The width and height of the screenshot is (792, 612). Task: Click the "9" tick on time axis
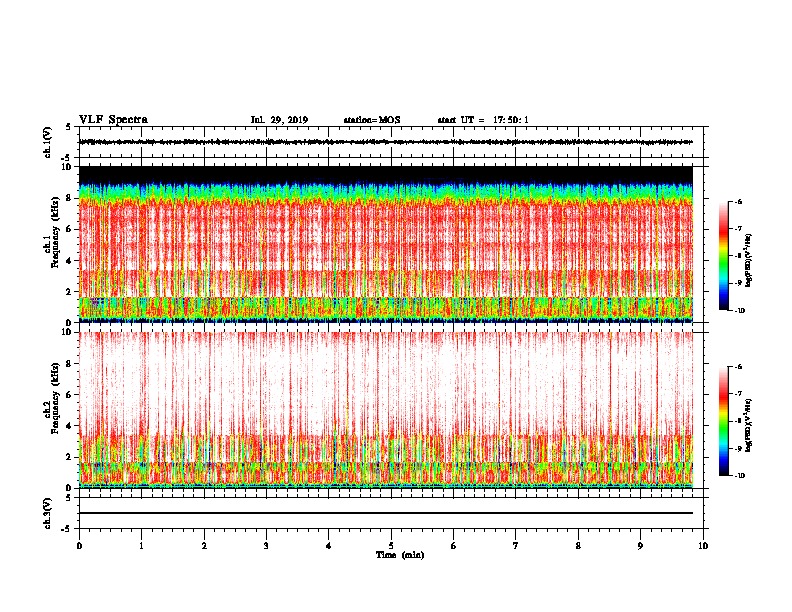pos(640,546)
